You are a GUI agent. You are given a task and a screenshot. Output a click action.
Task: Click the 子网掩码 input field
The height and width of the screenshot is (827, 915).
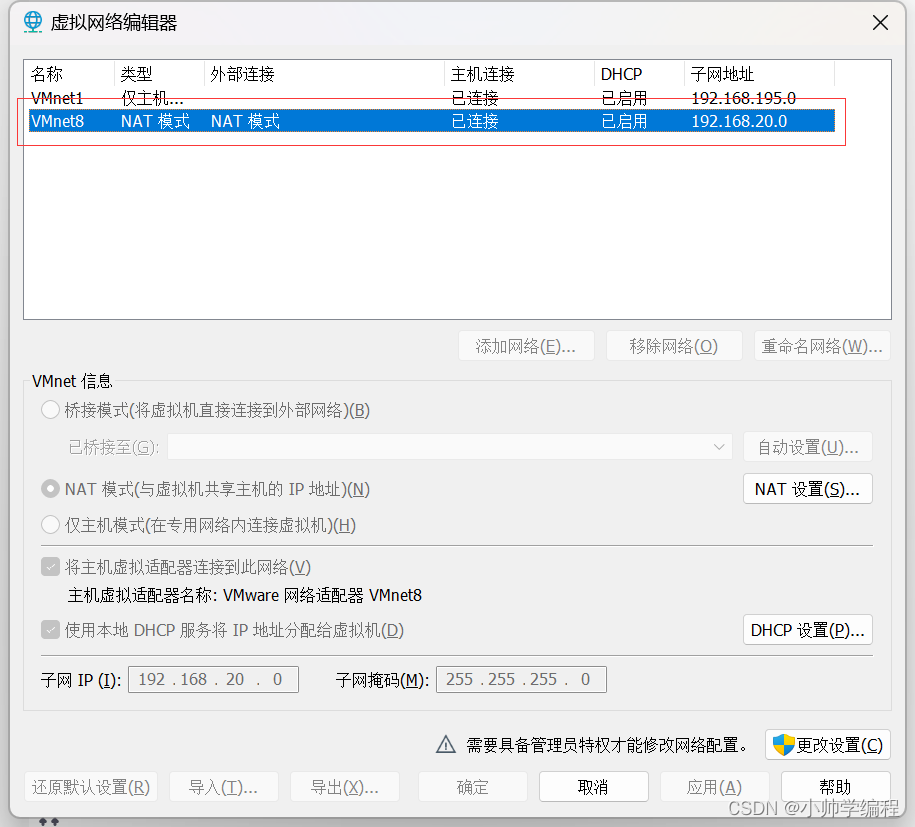521,679
